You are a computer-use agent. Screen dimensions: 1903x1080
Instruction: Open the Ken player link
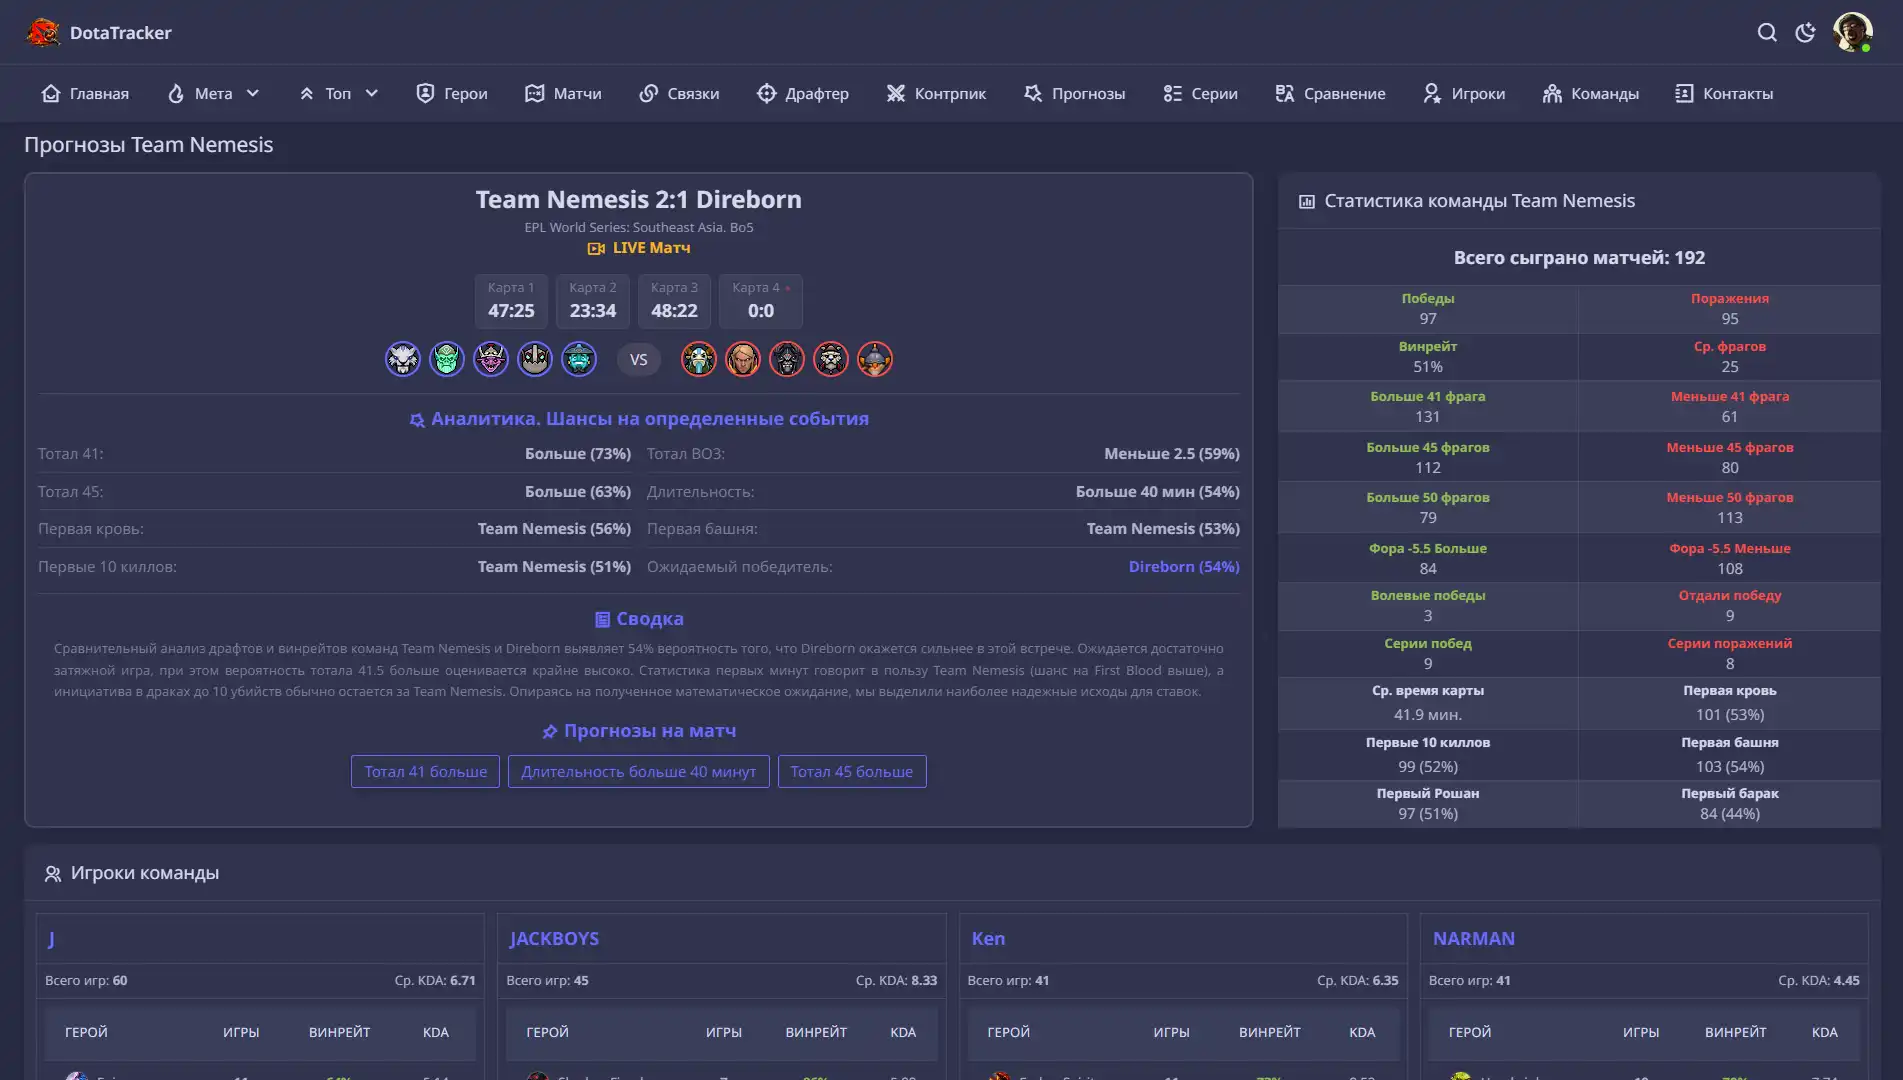pos(988,939)
